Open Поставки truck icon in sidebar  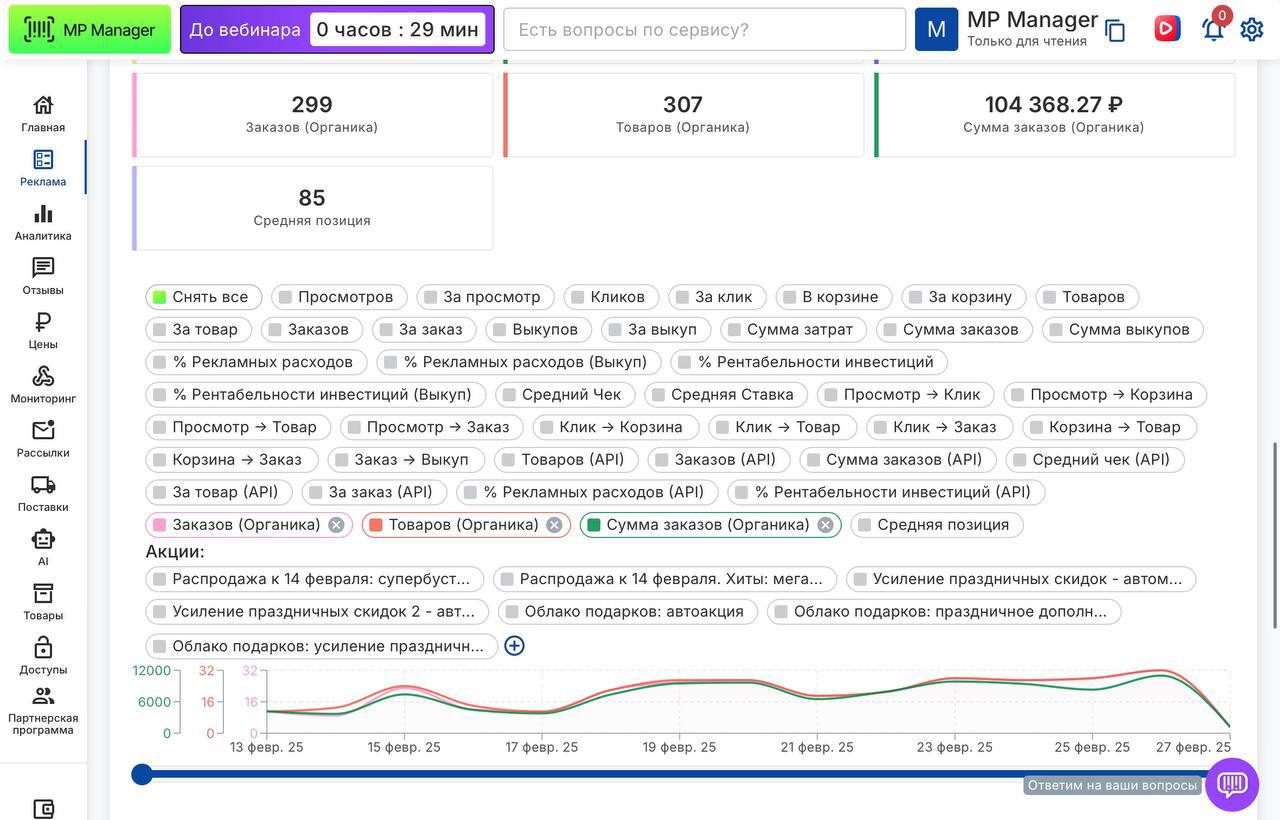(43, 493)
